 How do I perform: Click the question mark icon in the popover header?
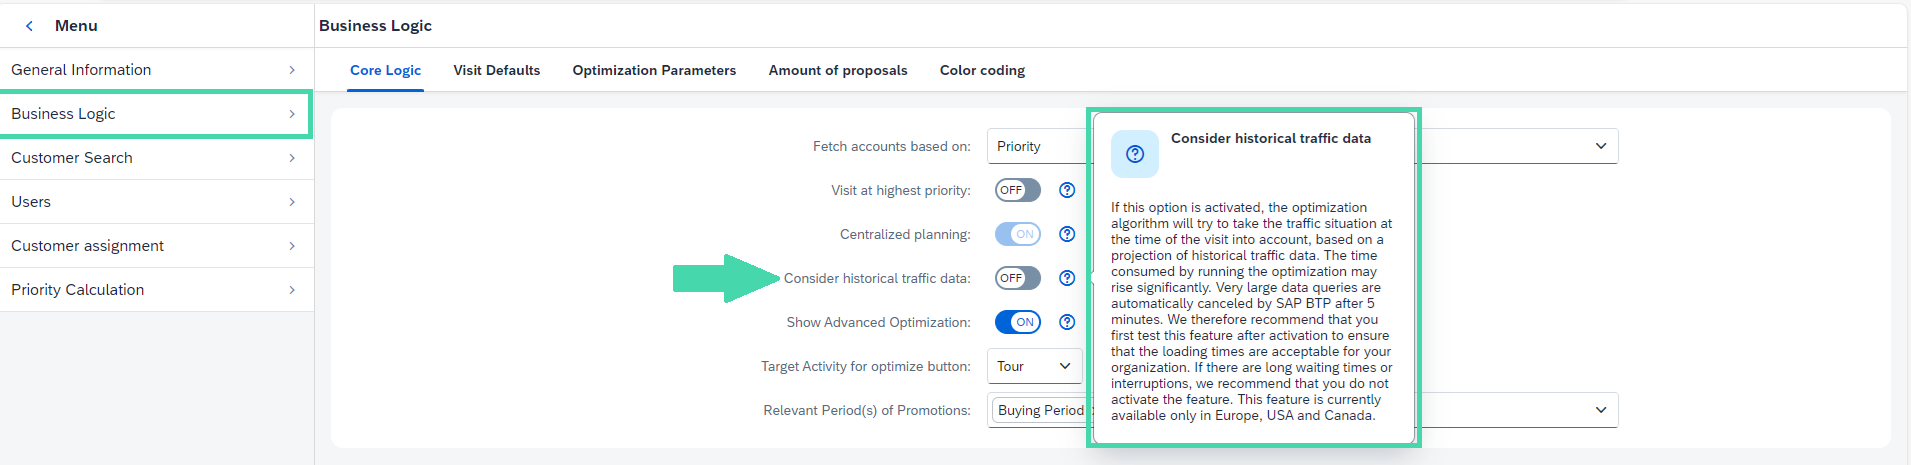click(x=1135, y=154)
